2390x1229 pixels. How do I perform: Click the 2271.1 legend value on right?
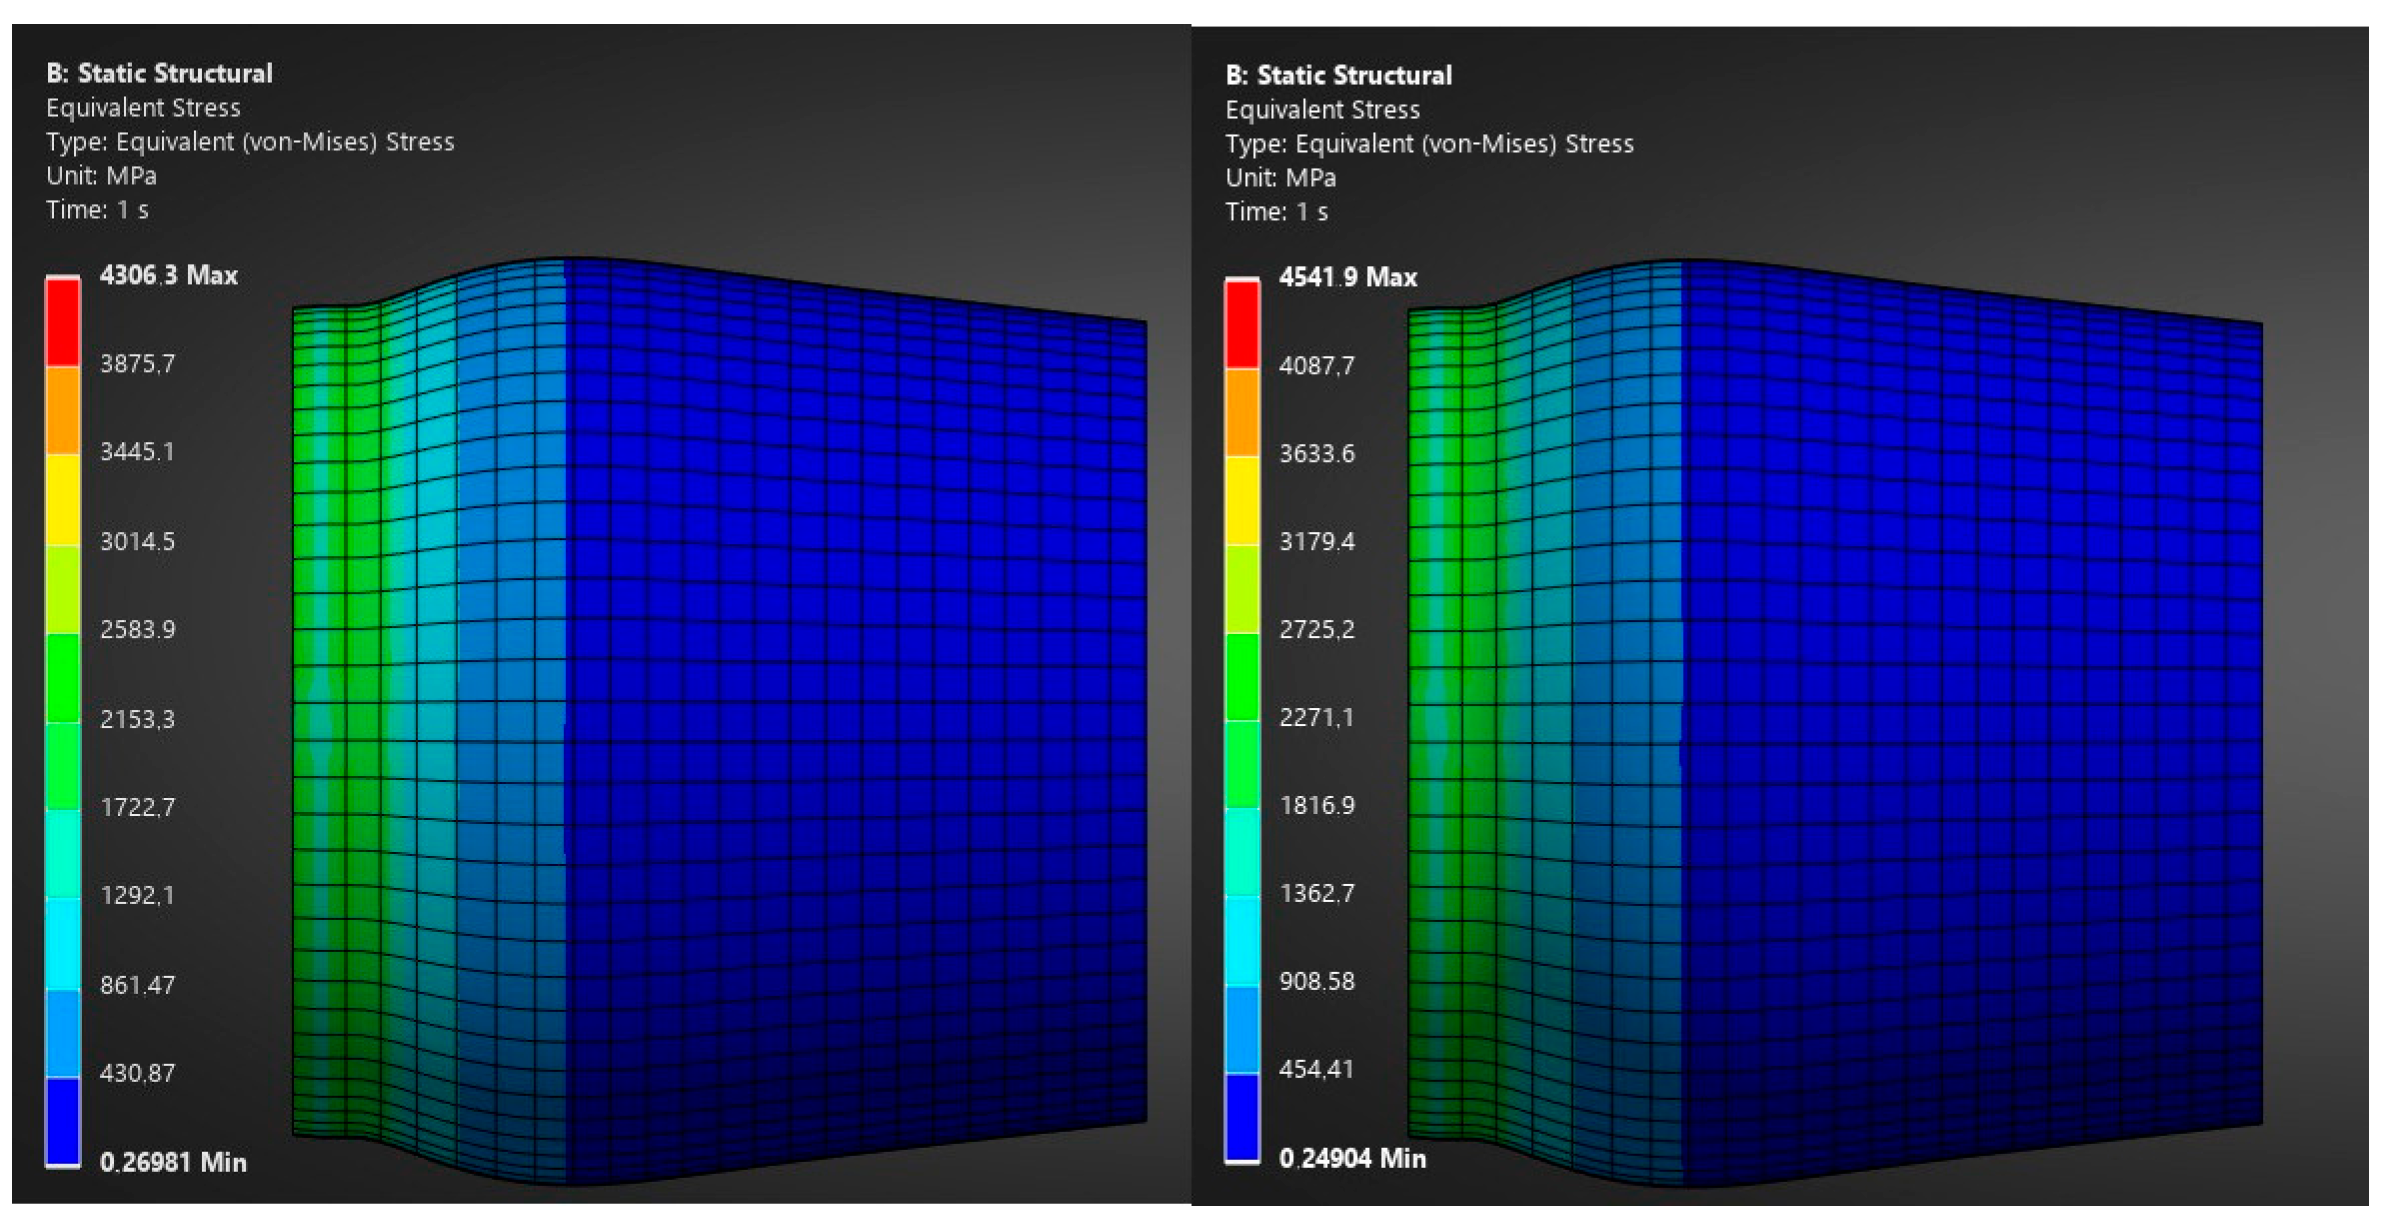click(x=1316, y=717)
